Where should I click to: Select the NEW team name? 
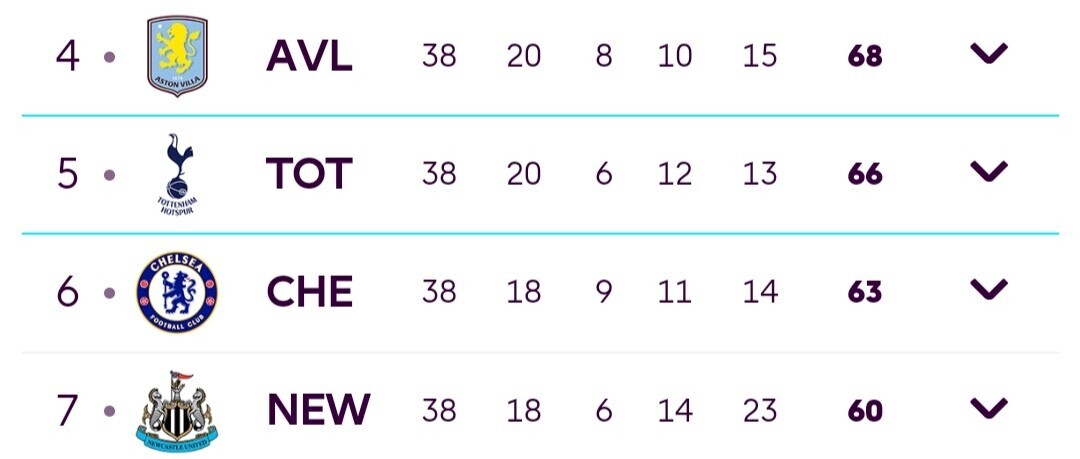click(x=319, y=410)
